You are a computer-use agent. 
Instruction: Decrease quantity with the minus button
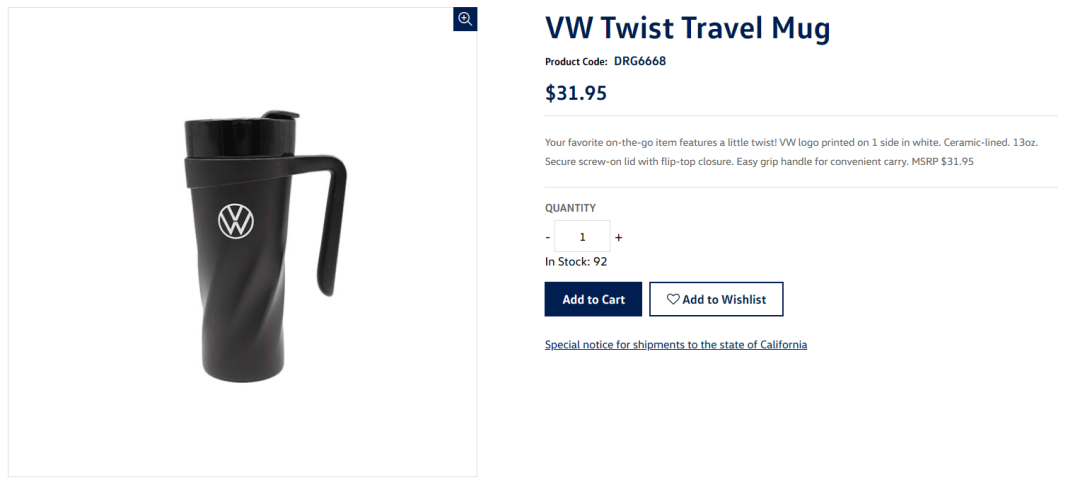(548, 237)
